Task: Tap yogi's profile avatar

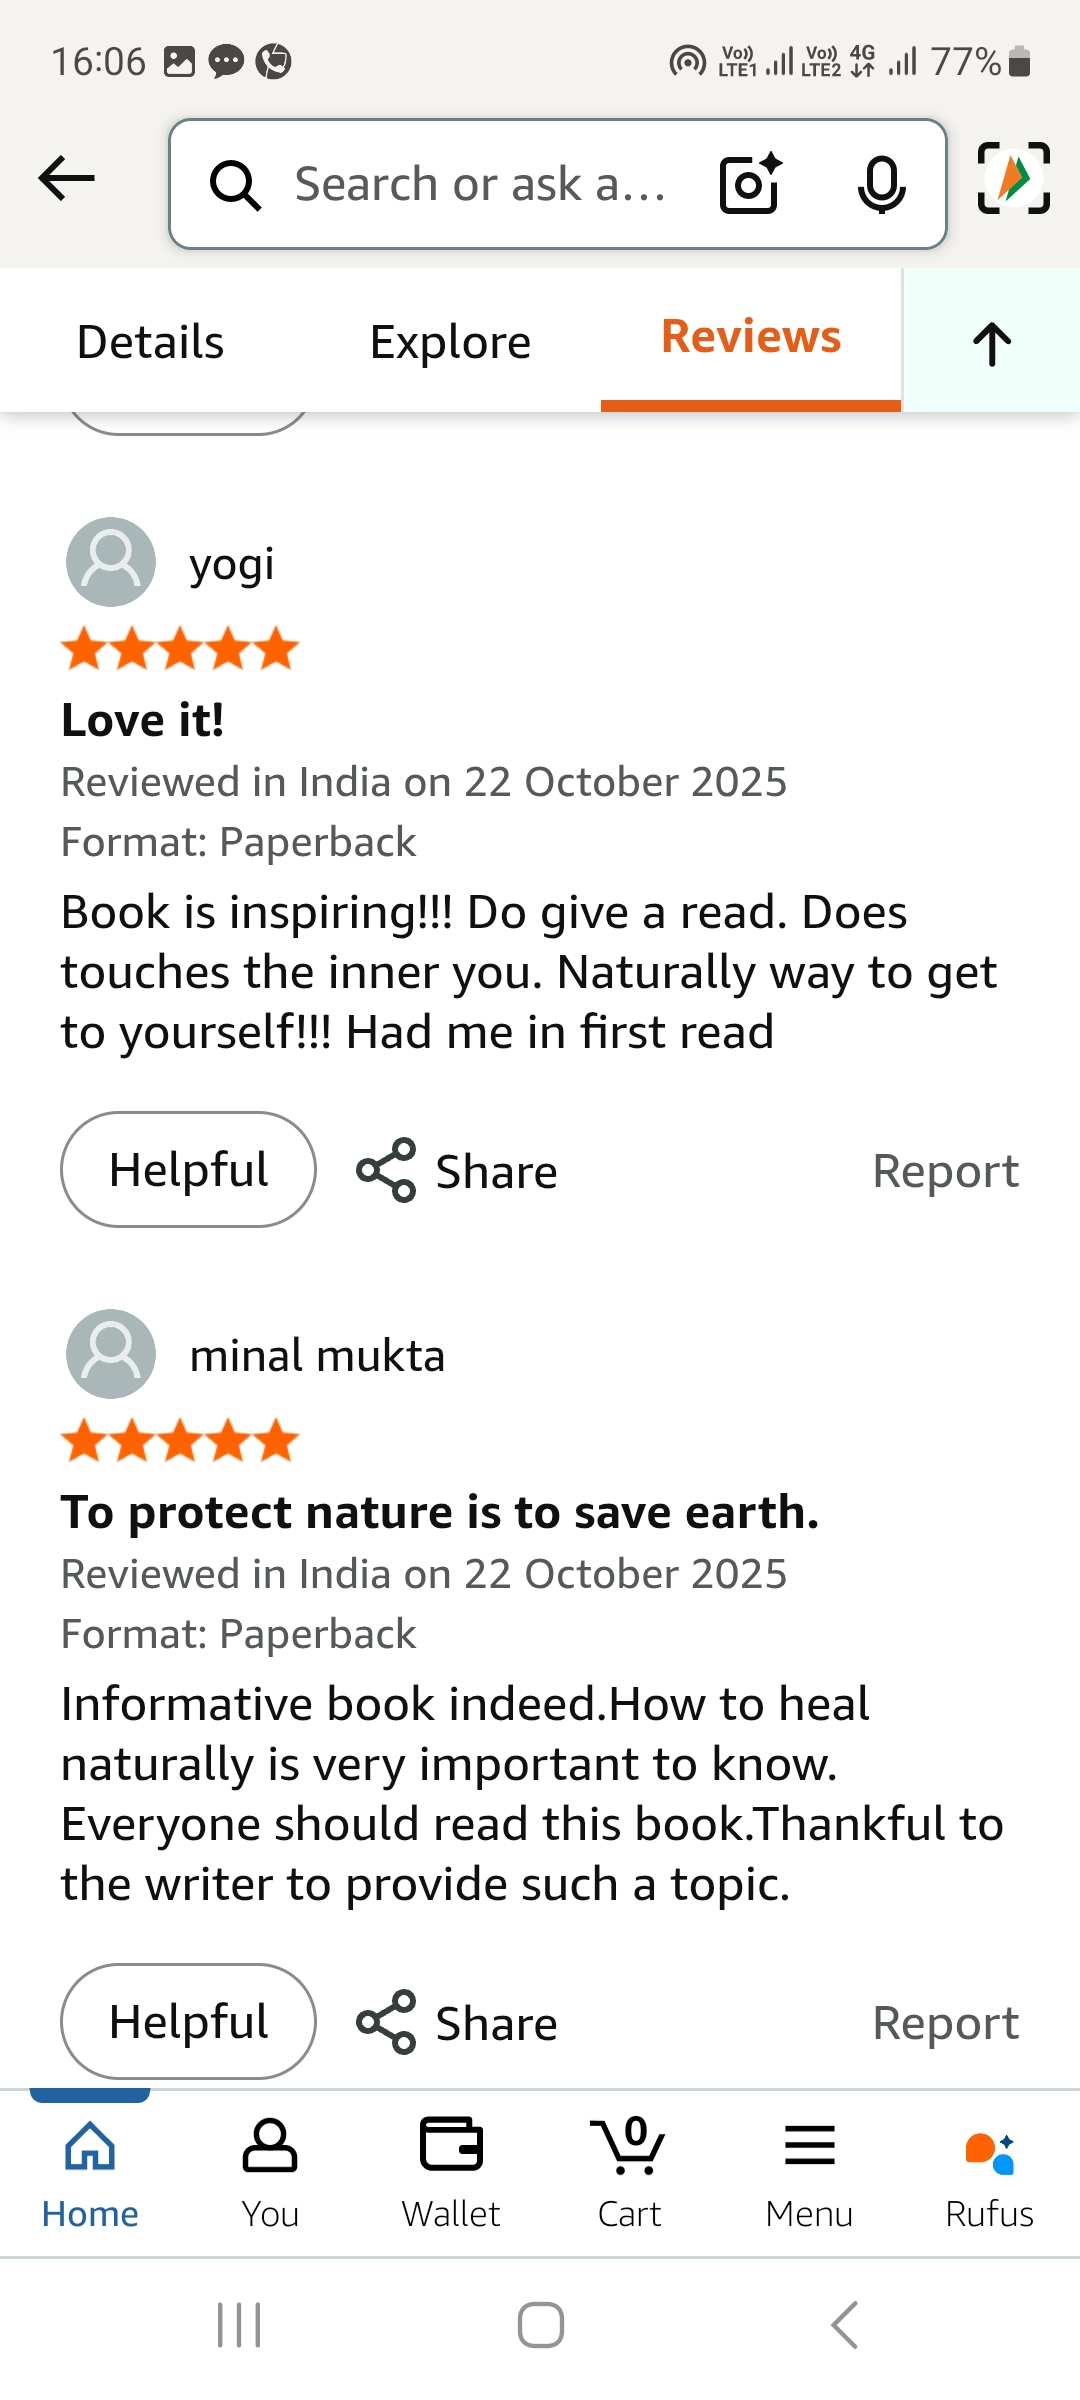Action: (x=111, y=562)
